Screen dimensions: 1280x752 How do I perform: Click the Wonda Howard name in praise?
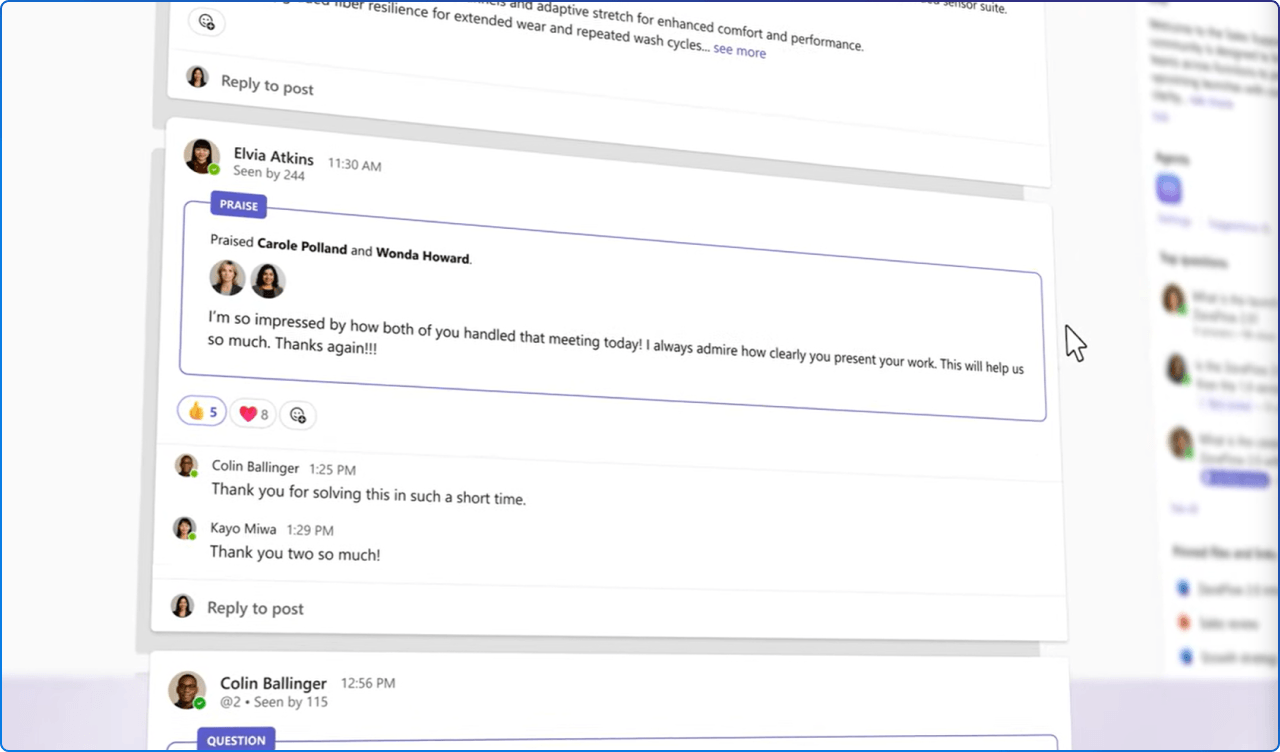click(422, 254)
